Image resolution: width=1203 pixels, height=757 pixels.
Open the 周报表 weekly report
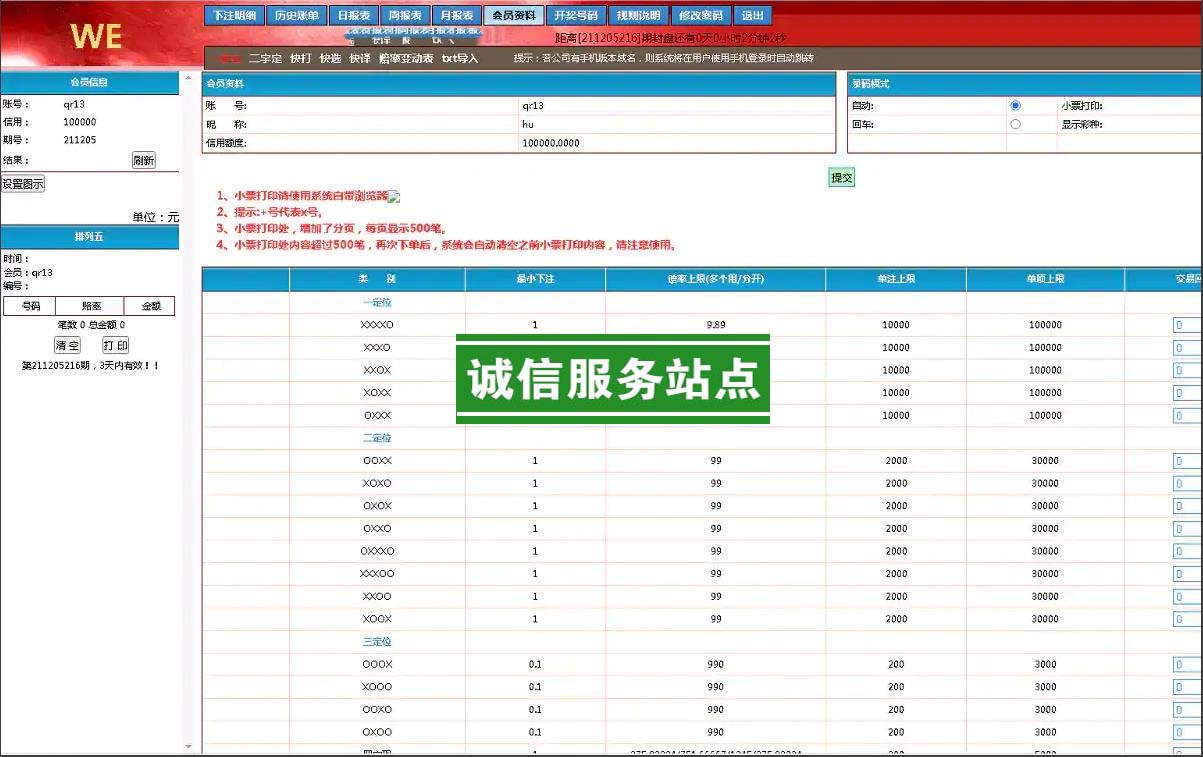tap(405, 16)
